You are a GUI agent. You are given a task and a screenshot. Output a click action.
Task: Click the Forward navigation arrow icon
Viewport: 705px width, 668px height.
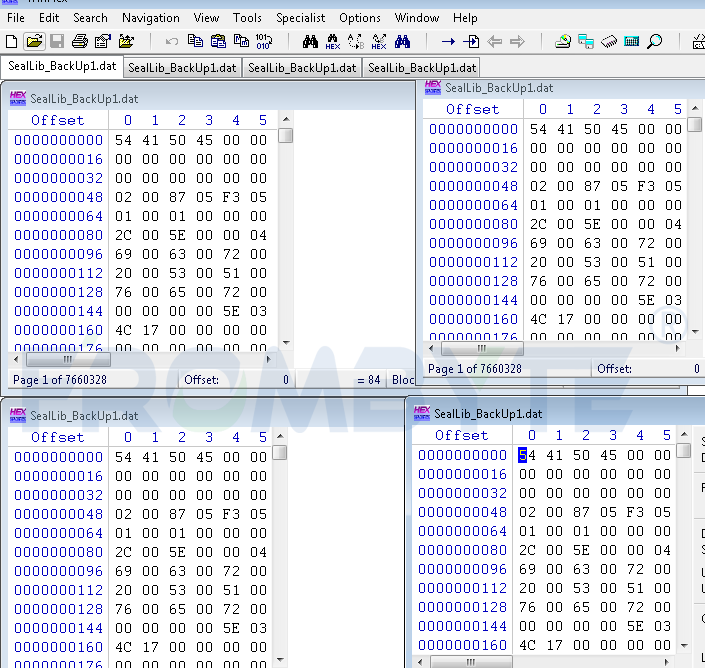tap(518, 42)
